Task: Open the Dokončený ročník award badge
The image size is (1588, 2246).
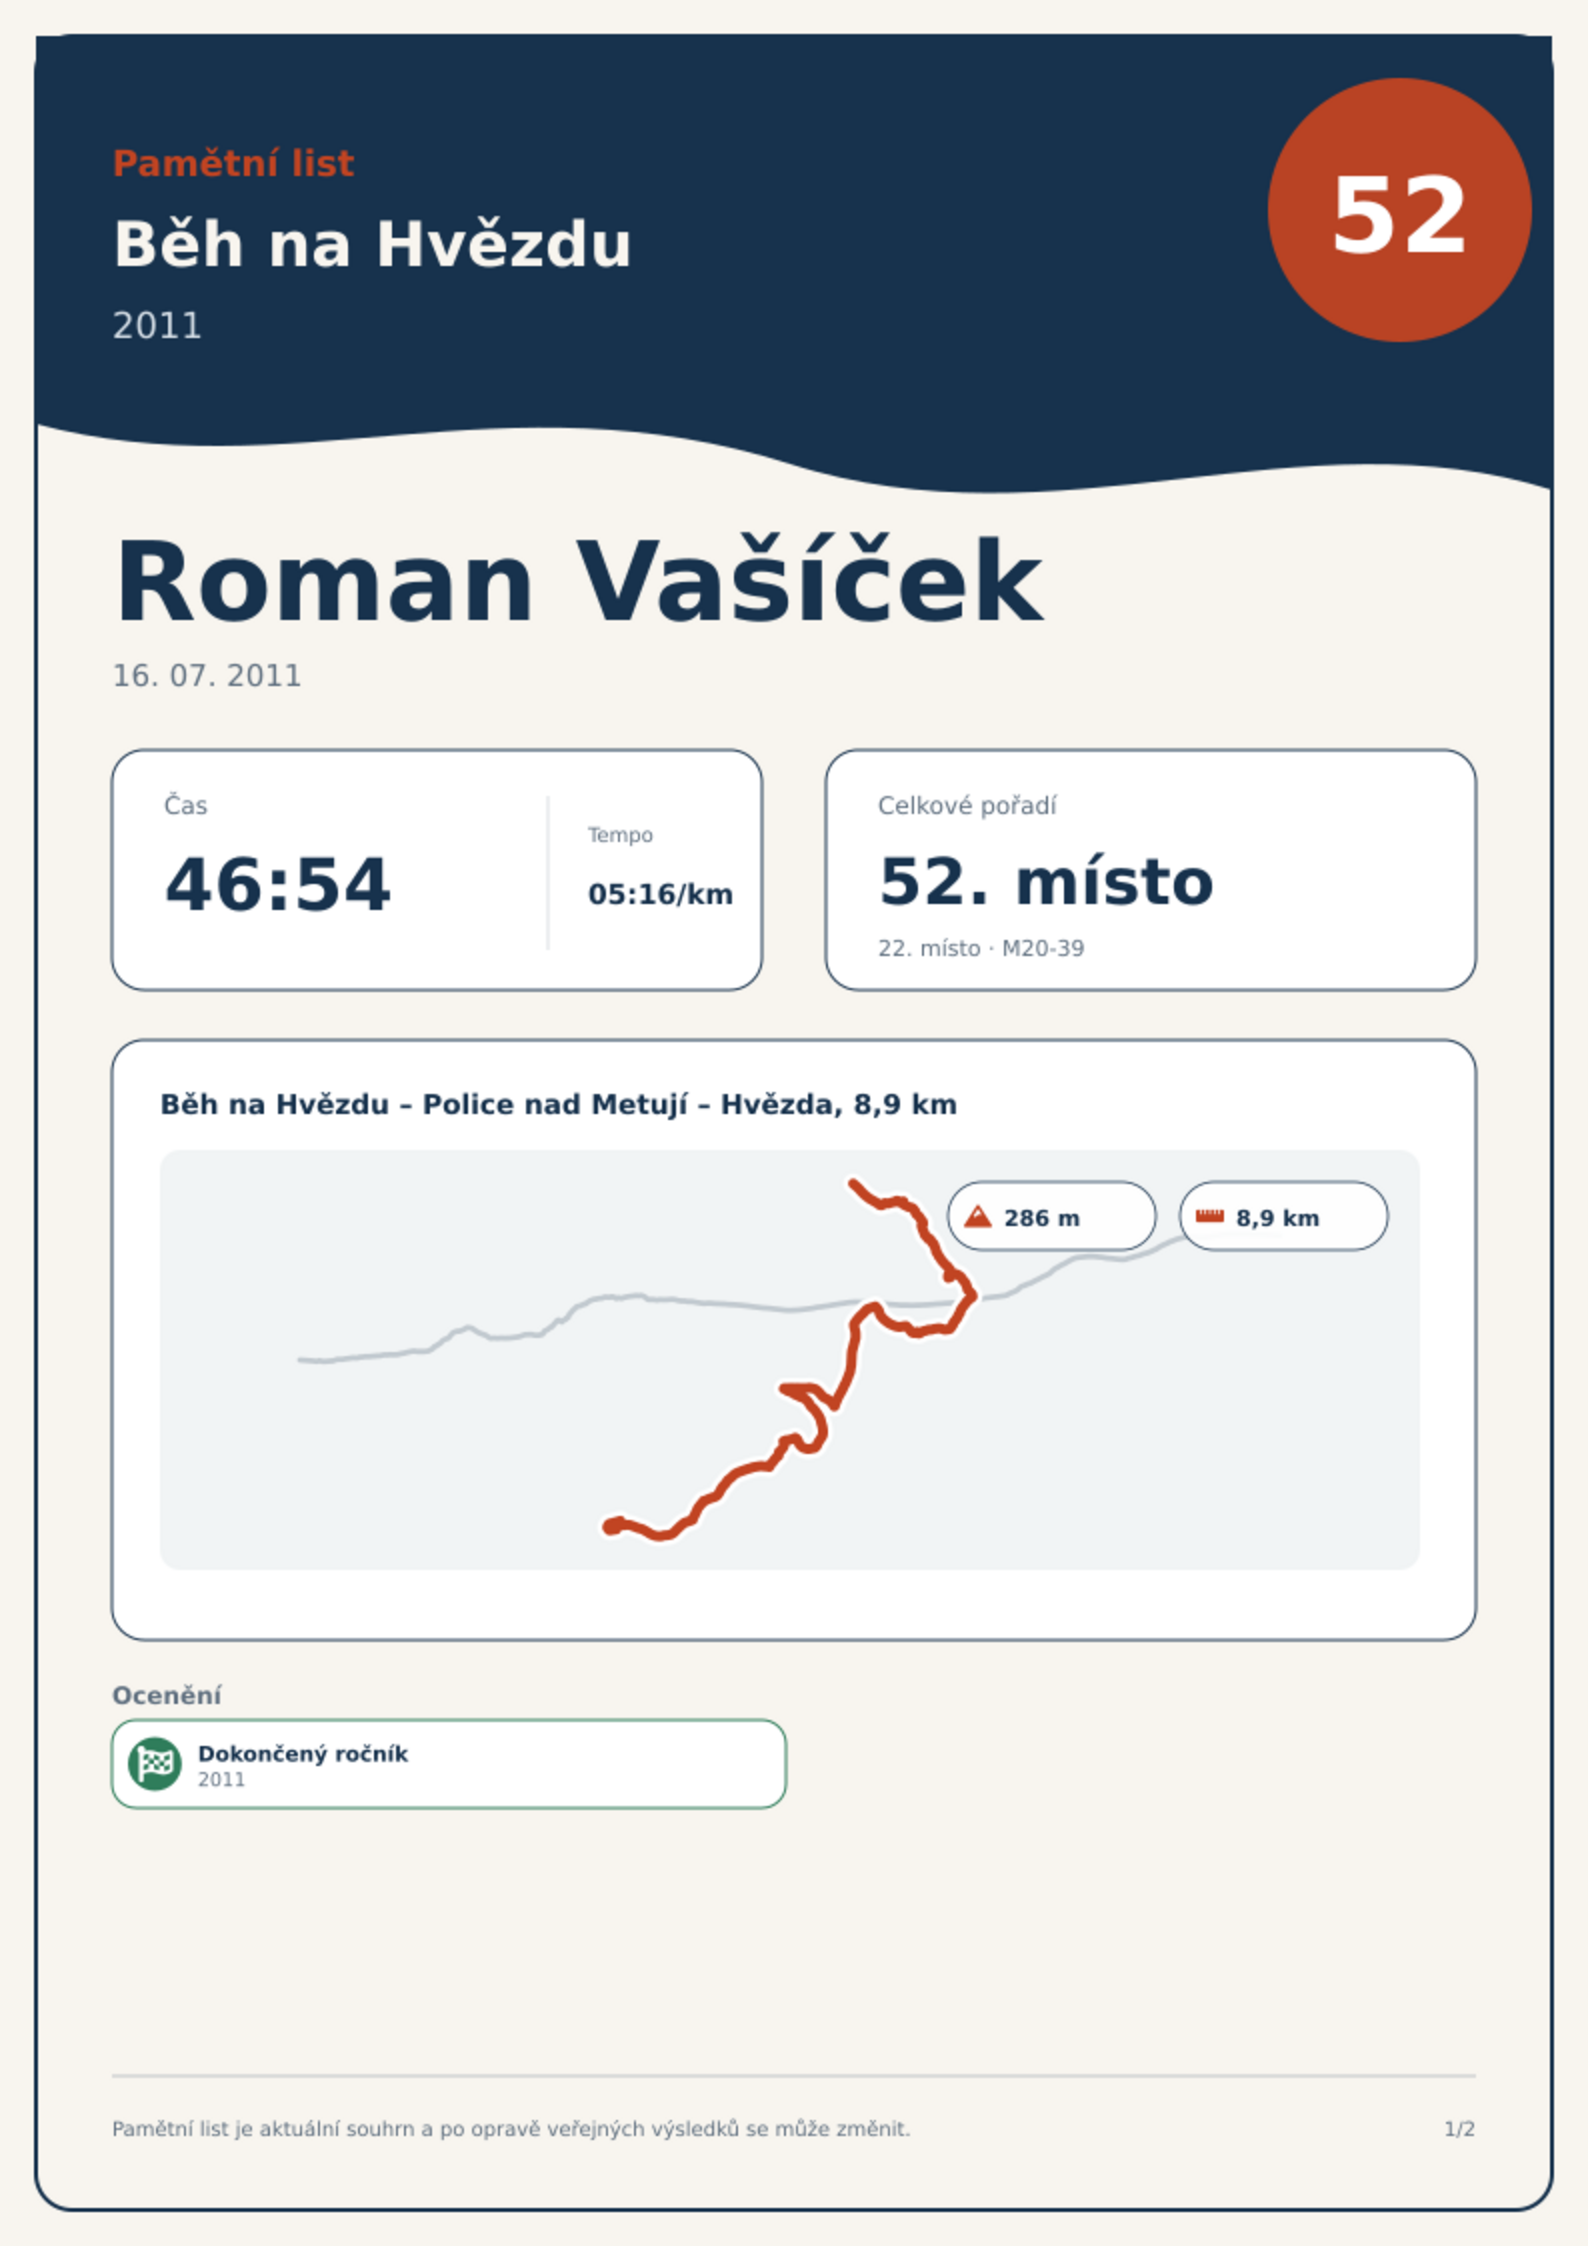Action: tap(449, 1764)
